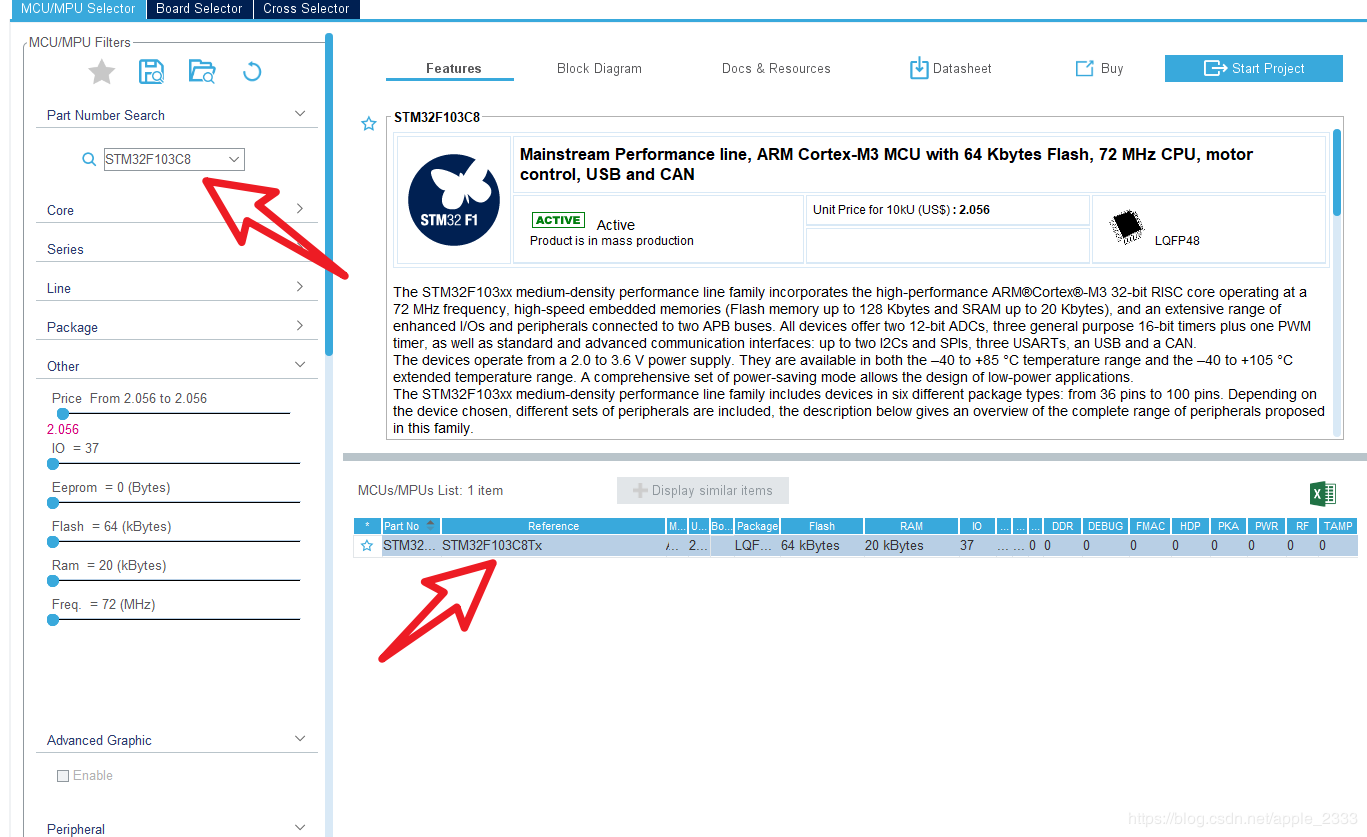This screenshot has width=1367, height=837.
Task: Open the Cross Selector tab
Action: coord(306,9)
